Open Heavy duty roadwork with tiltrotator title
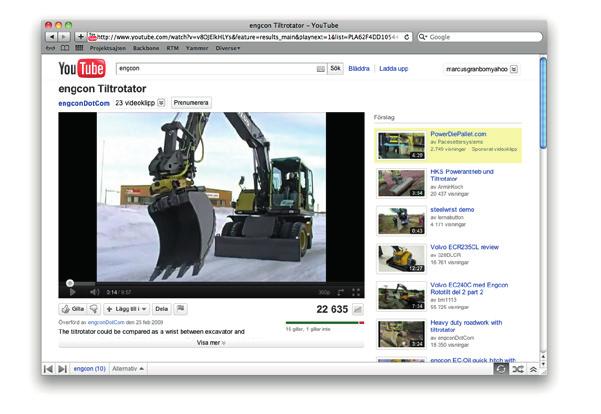Image resolution: width=601 pixels, height=414 pixels. tap(466, 326)
